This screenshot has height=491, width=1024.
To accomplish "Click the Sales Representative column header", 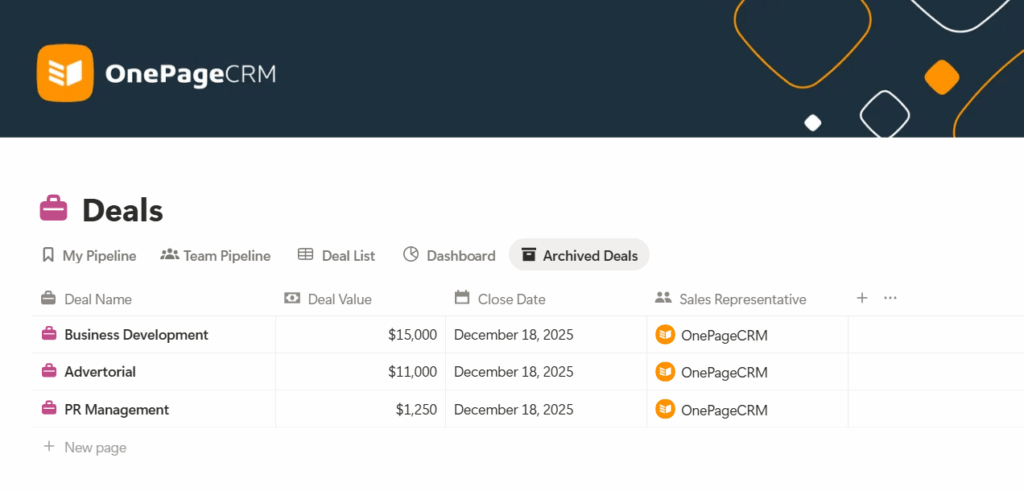I will tap(731, 299).
